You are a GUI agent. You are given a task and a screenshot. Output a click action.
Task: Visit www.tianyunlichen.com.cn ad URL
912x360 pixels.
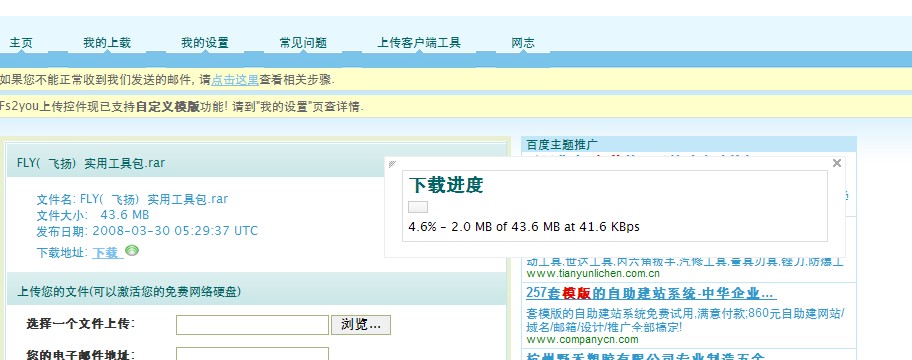point(593,273)
